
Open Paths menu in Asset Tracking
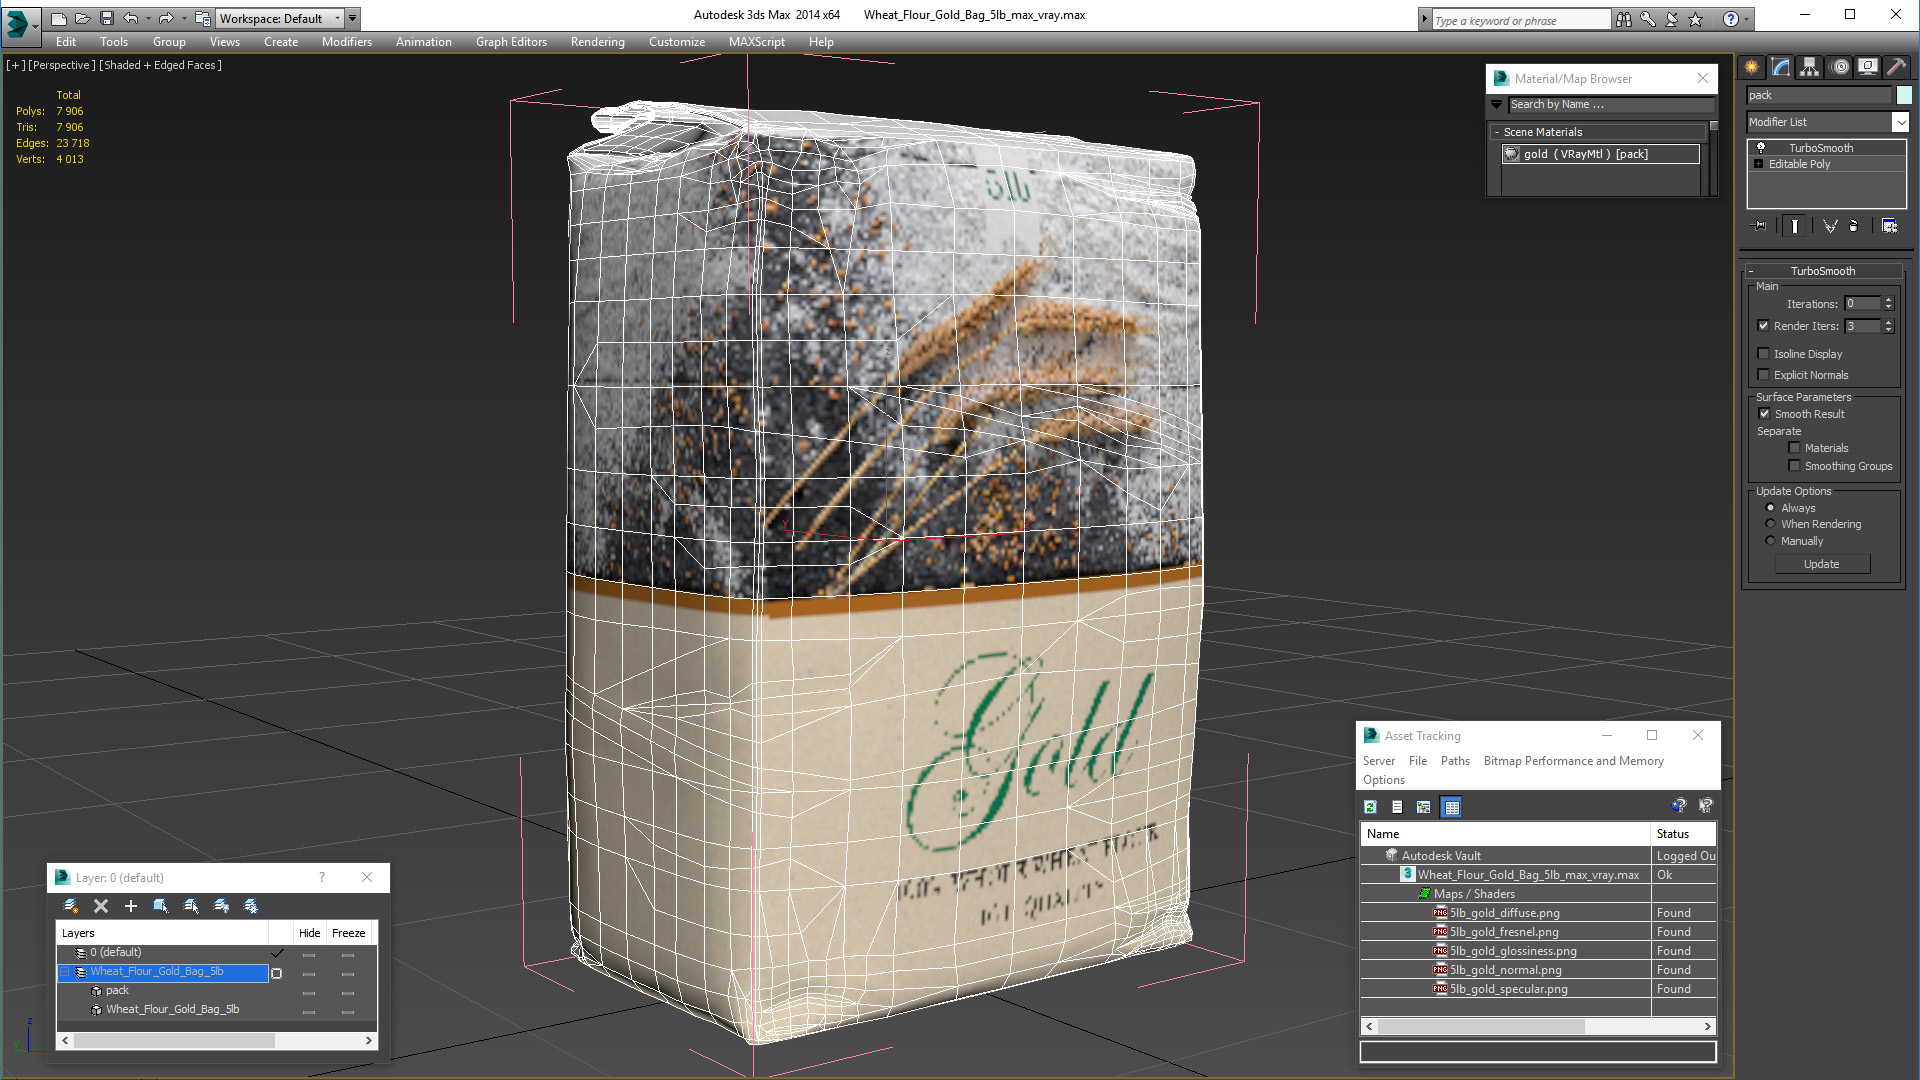tap(1455, 761)
